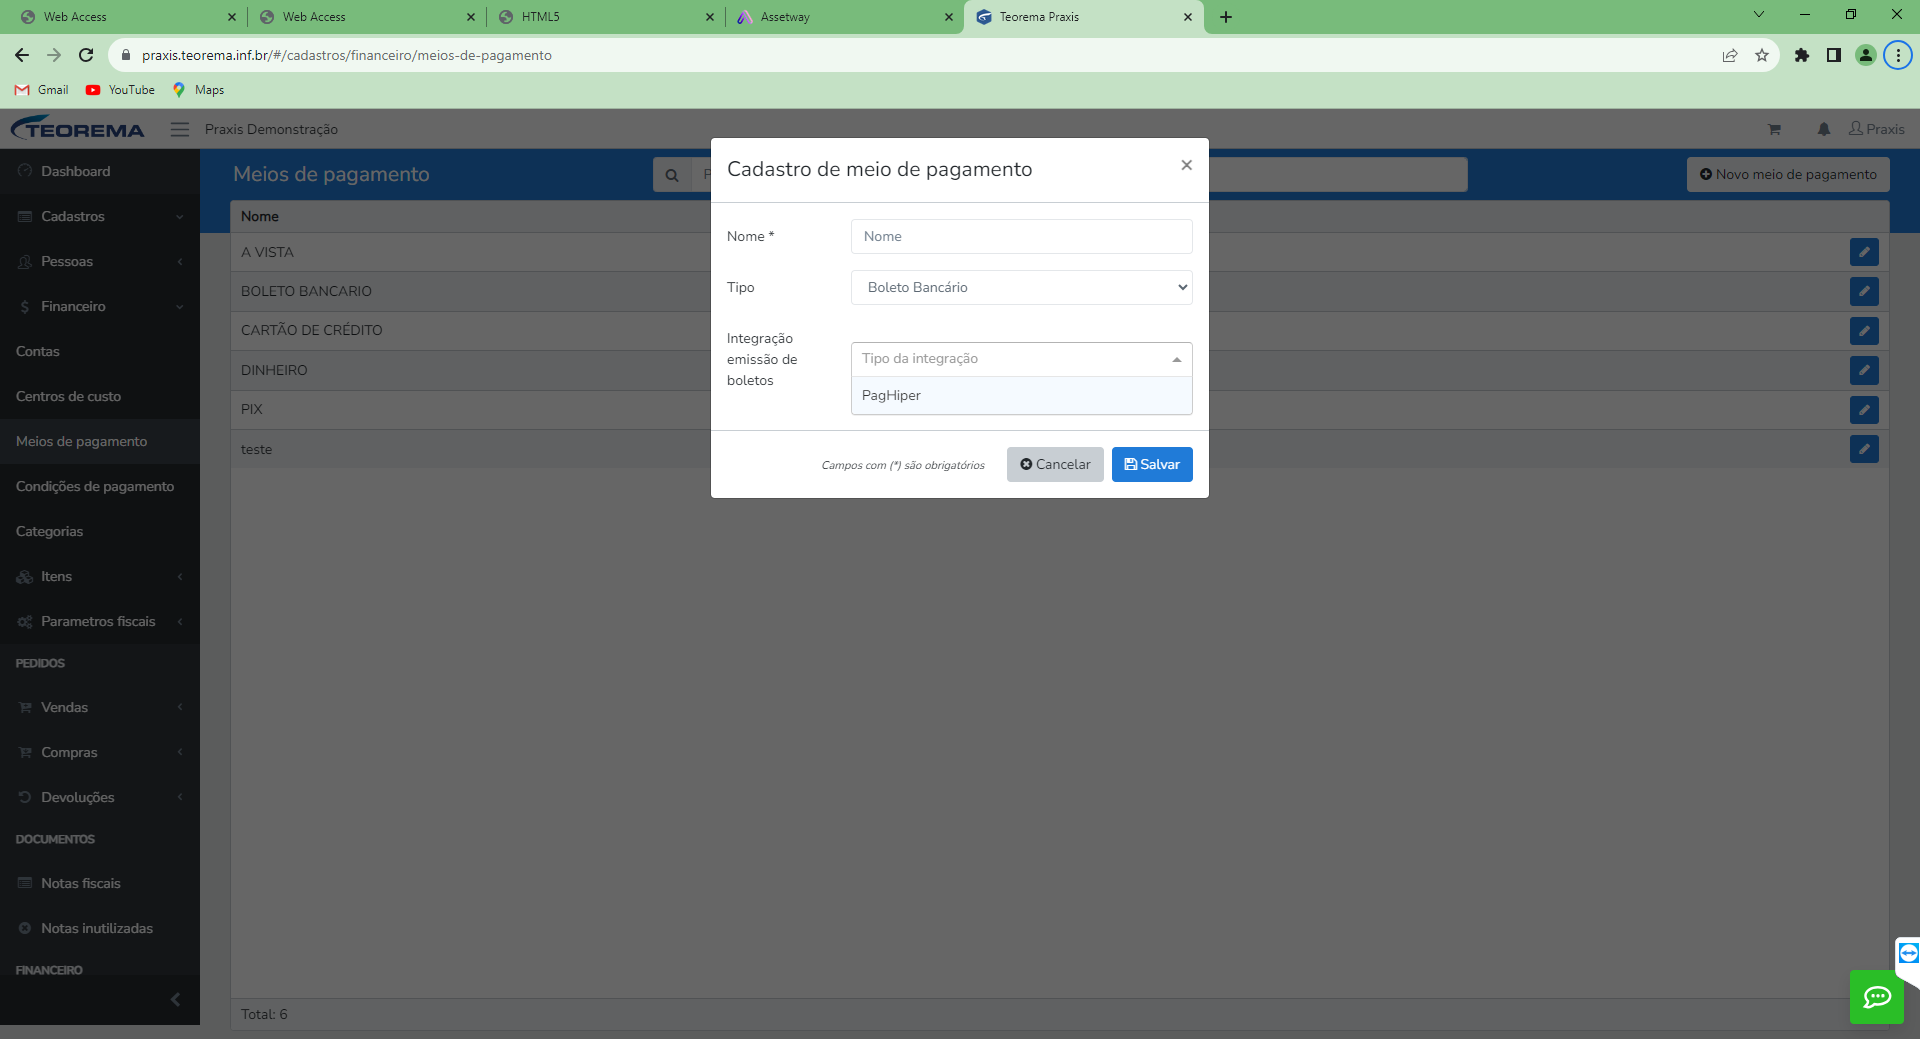This screenshot has width=1920, height=1039.
Task: Open the browser extensions puzzle icon
Action: (1802, 55)
